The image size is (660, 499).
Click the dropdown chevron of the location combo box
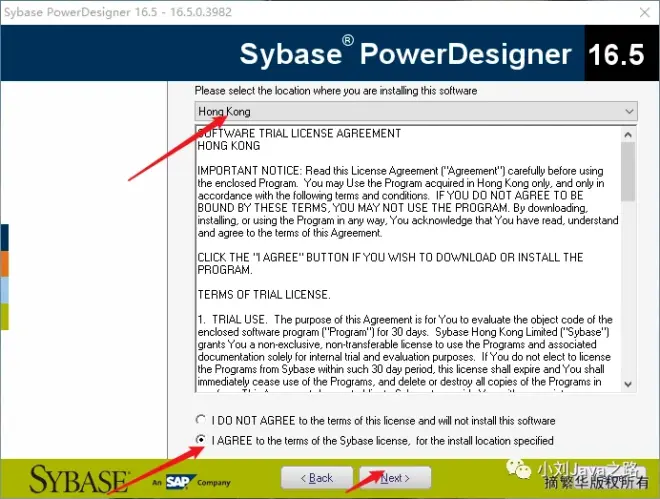[629, 111]
